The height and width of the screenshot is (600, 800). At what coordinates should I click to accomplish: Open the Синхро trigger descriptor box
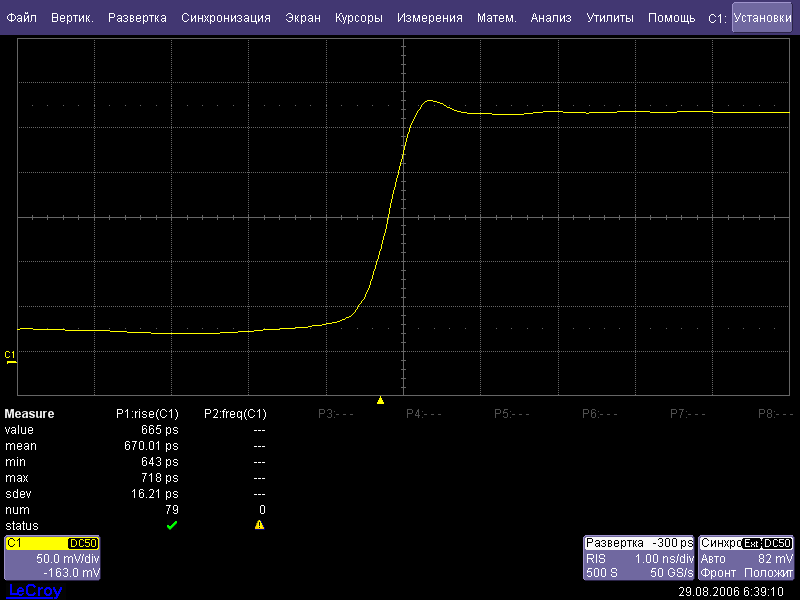[x=747, y=558]
